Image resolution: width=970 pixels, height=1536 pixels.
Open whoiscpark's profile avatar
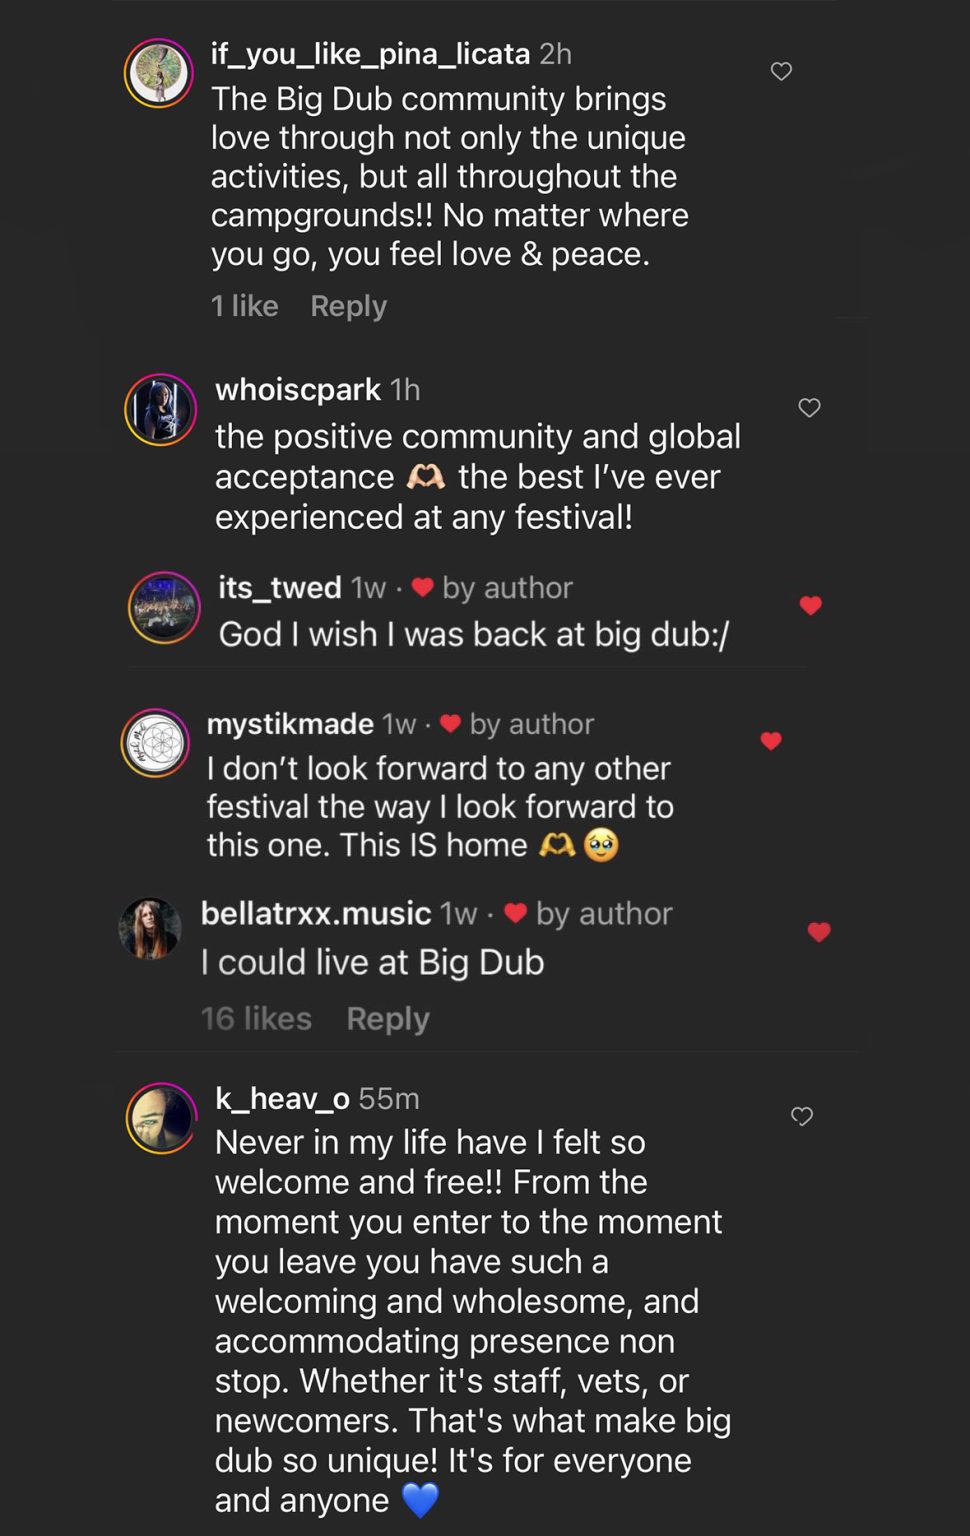(160, 409)
